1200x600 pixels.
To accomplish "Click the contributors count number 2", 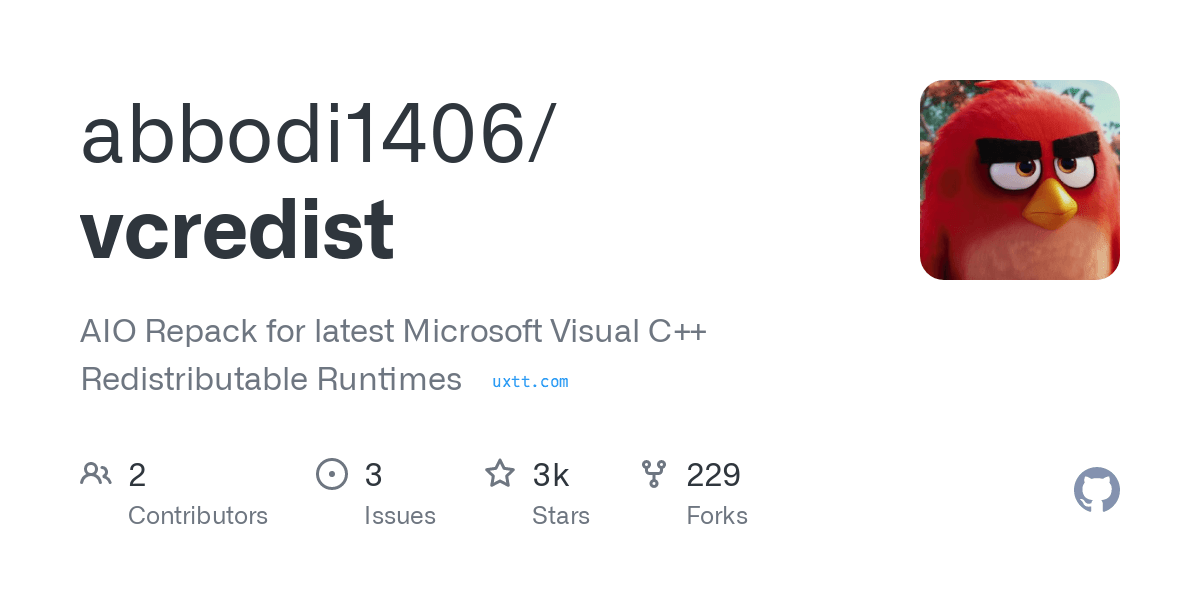I will click(x=137, y=475).
